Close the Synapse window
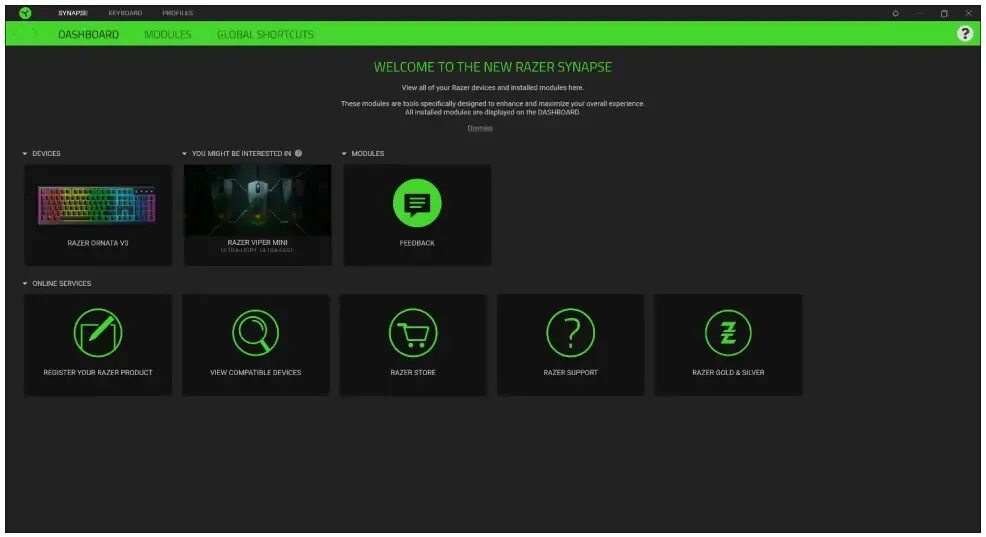 pos(968,13)
